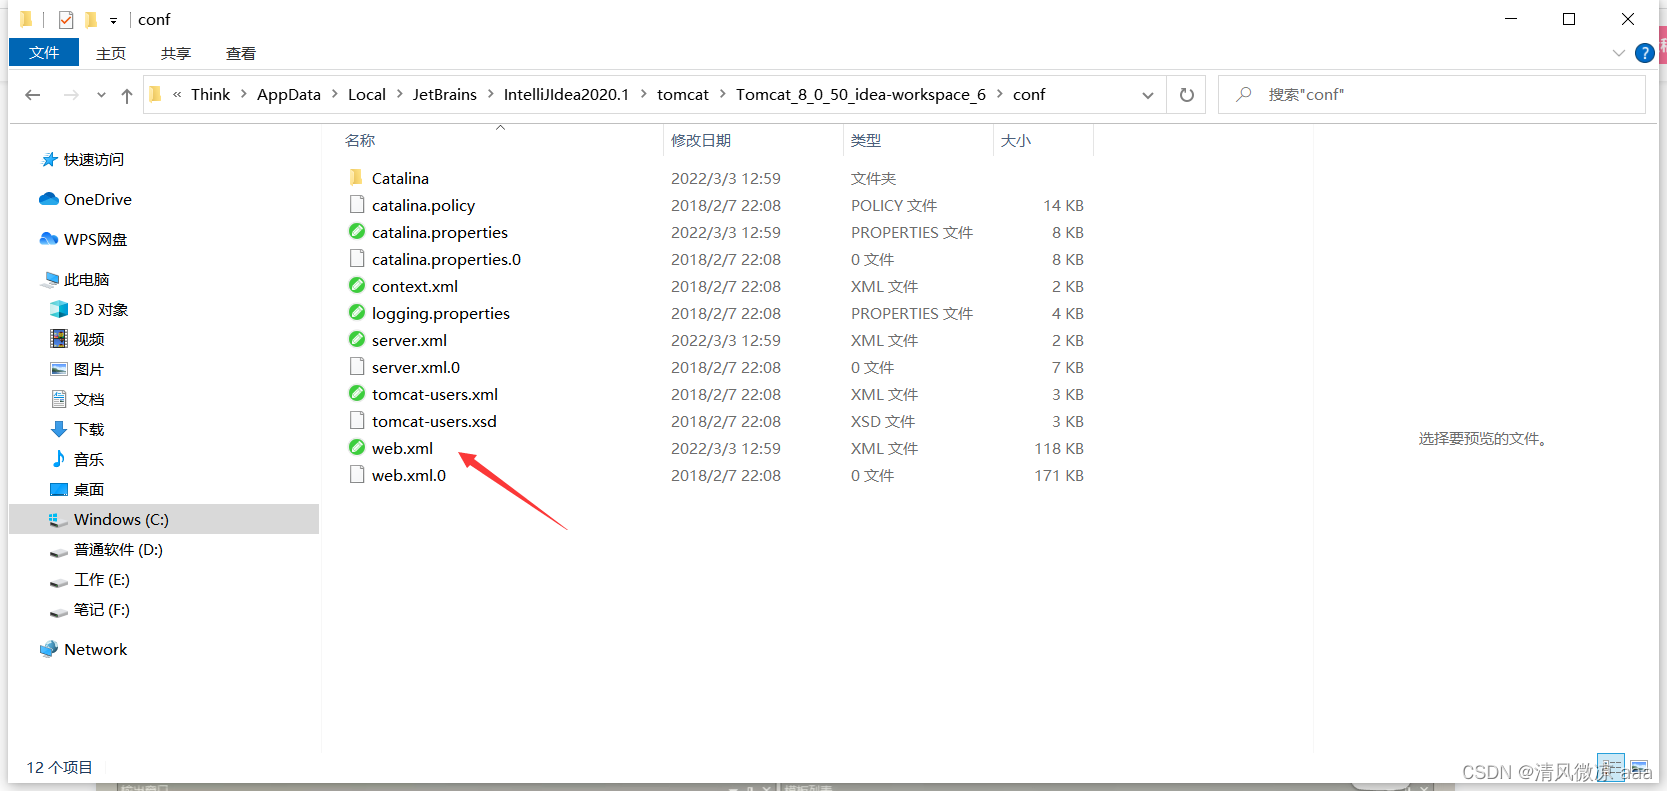Screen dimensions: 1667x791
Task: Click the logging.properties green file icon
Action: (x=357, y=313)
